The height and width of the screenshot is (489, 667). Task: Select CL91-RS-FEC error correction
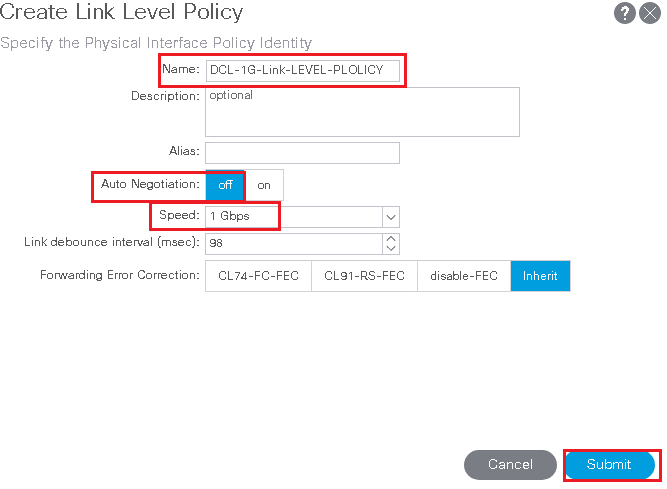click(x=364, y=276)
